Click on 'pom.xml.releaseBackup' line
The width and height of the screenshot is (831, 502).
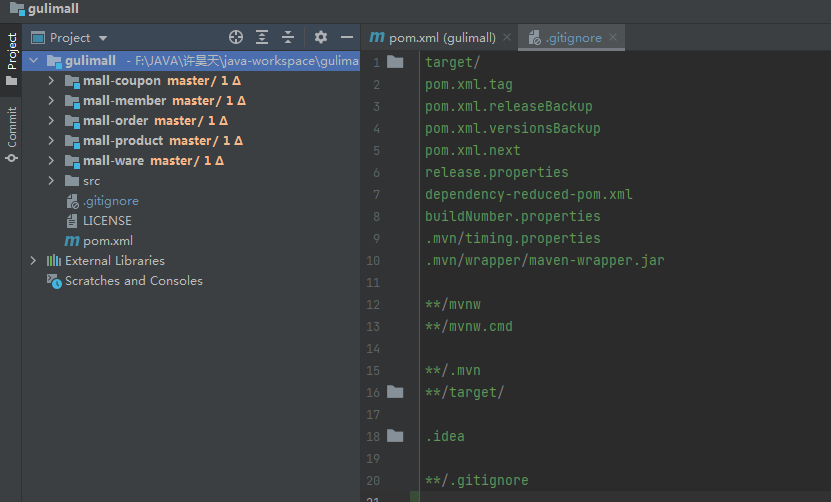[509, 107]
